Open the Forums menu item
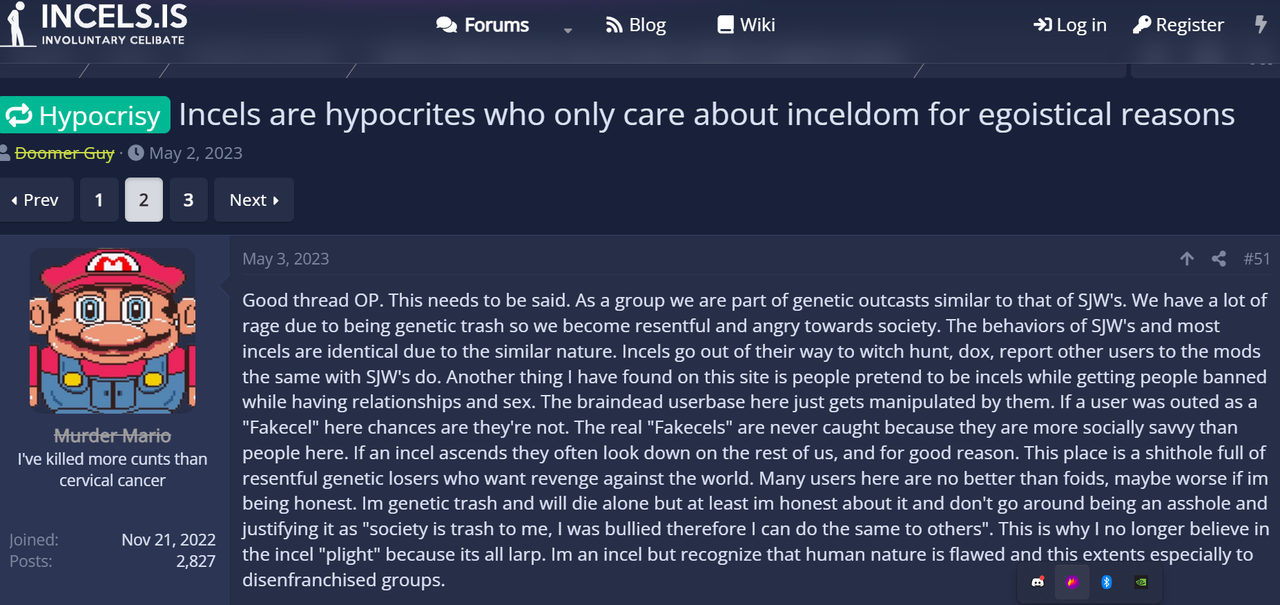 (x=483, y=25)
